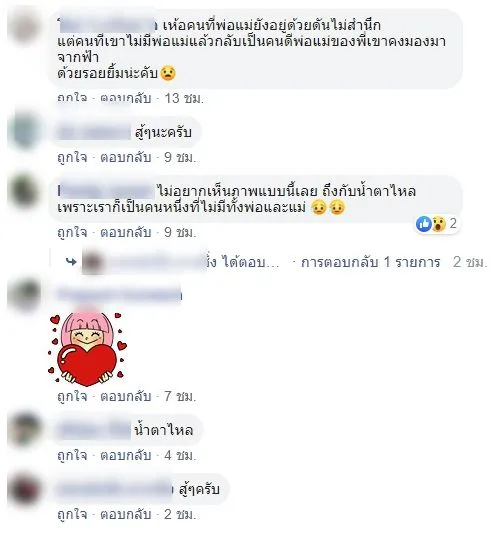Open the 7 ชม. timestamp under sticker
Viewport: 495px width, 534px height.
[180, 396]
